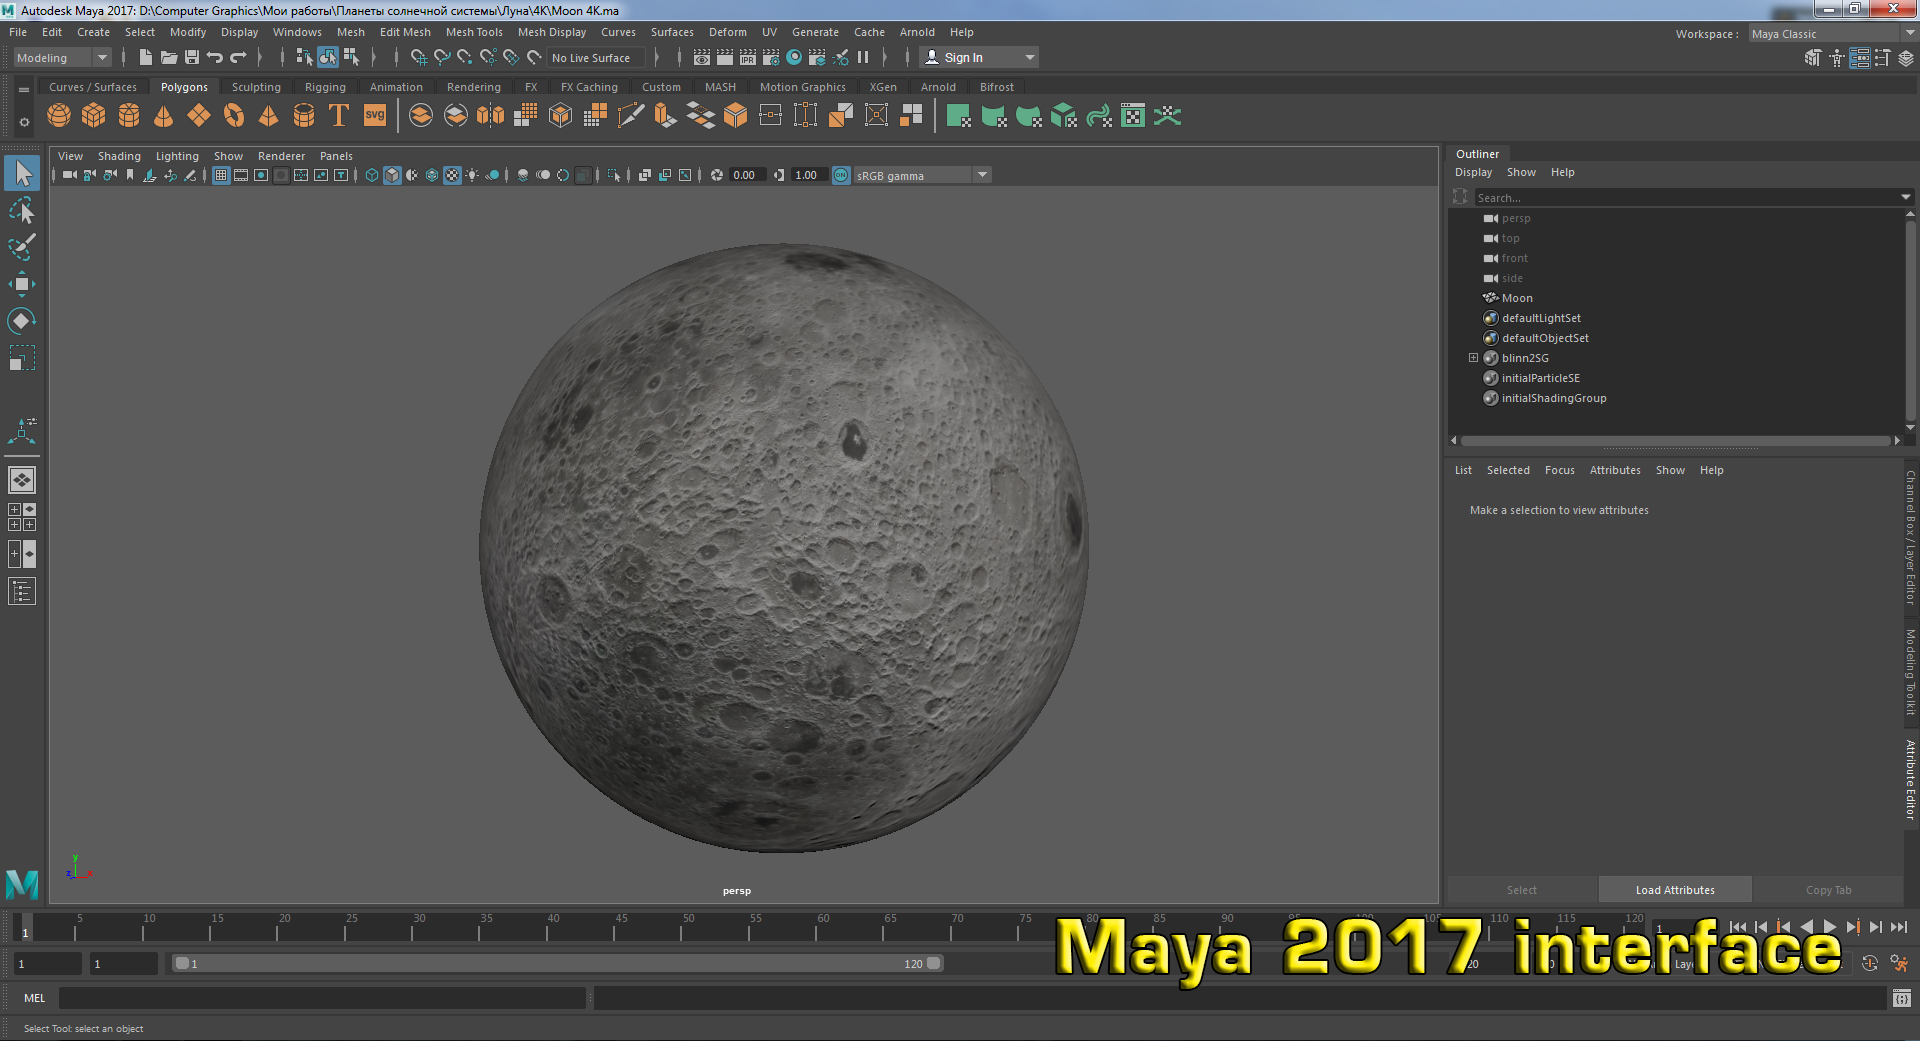This screenshot has height=1041, width=1920.
Task: Open the IPR render icon on the toolbar
Action: coord(747,57)
